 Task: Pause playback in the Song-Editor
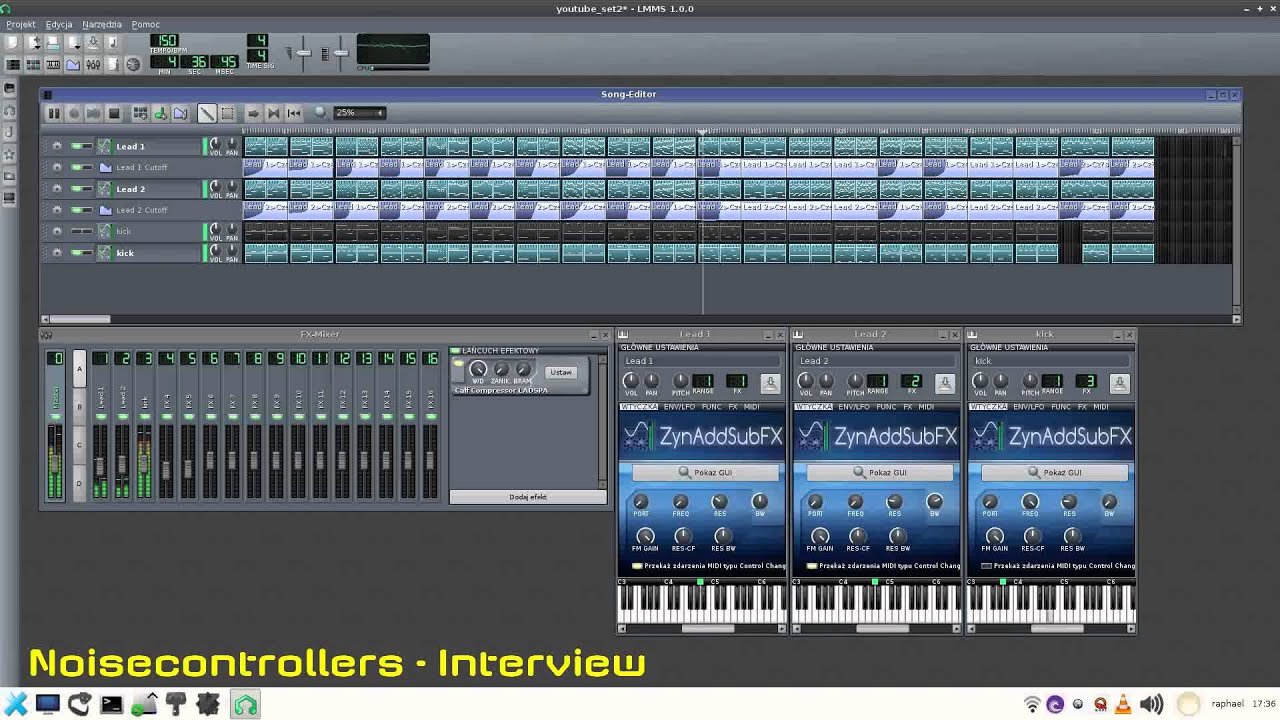pyautogui.click(x=54, y=114)
